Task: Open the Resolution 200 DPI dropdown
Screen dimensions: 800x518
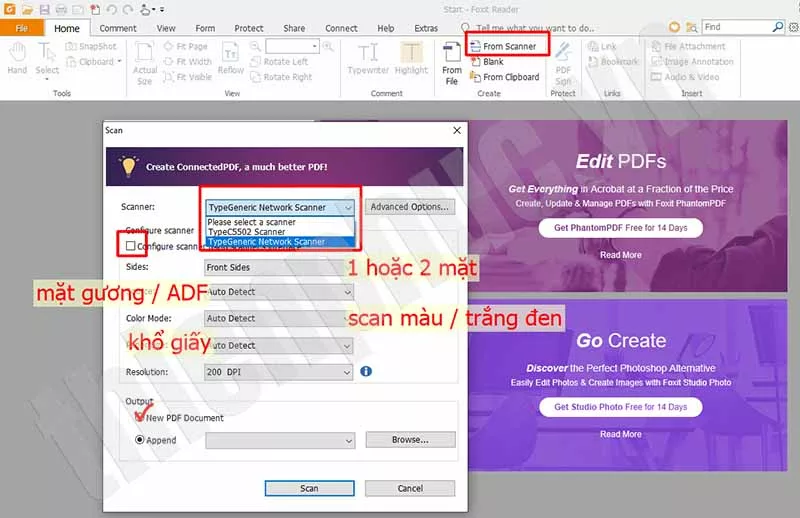Action: 279,371
